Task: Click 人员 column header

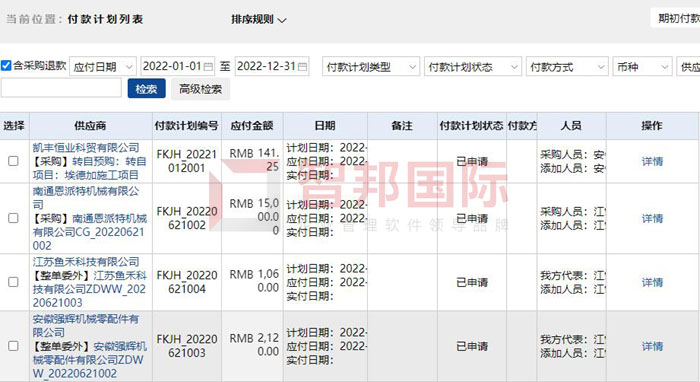Action: point(571,126)
